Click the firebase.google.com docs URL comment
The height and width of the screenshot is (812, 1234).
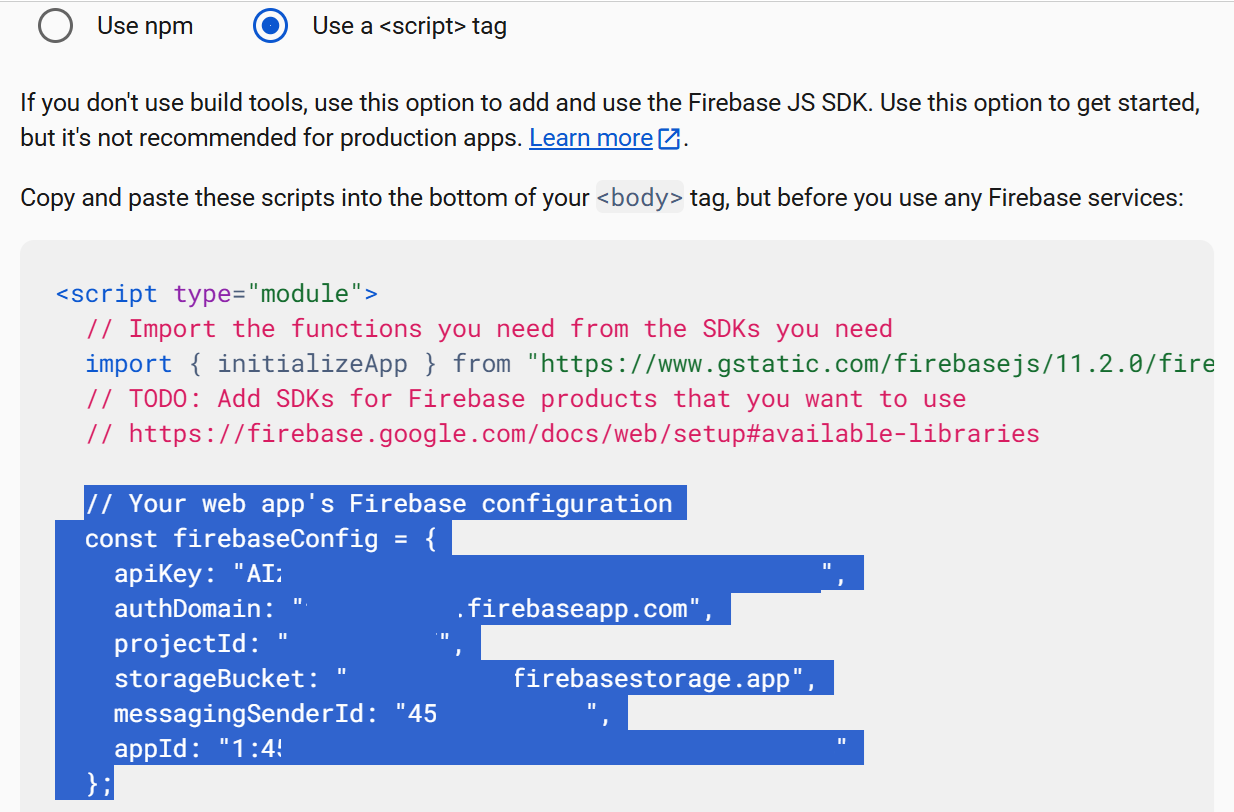pyautogui.click(x=562, y=434)
